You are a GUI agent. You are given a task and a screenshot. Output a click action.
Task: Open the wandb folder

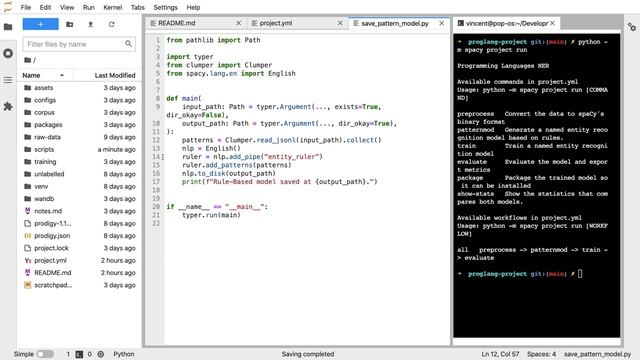coord(79,199)
